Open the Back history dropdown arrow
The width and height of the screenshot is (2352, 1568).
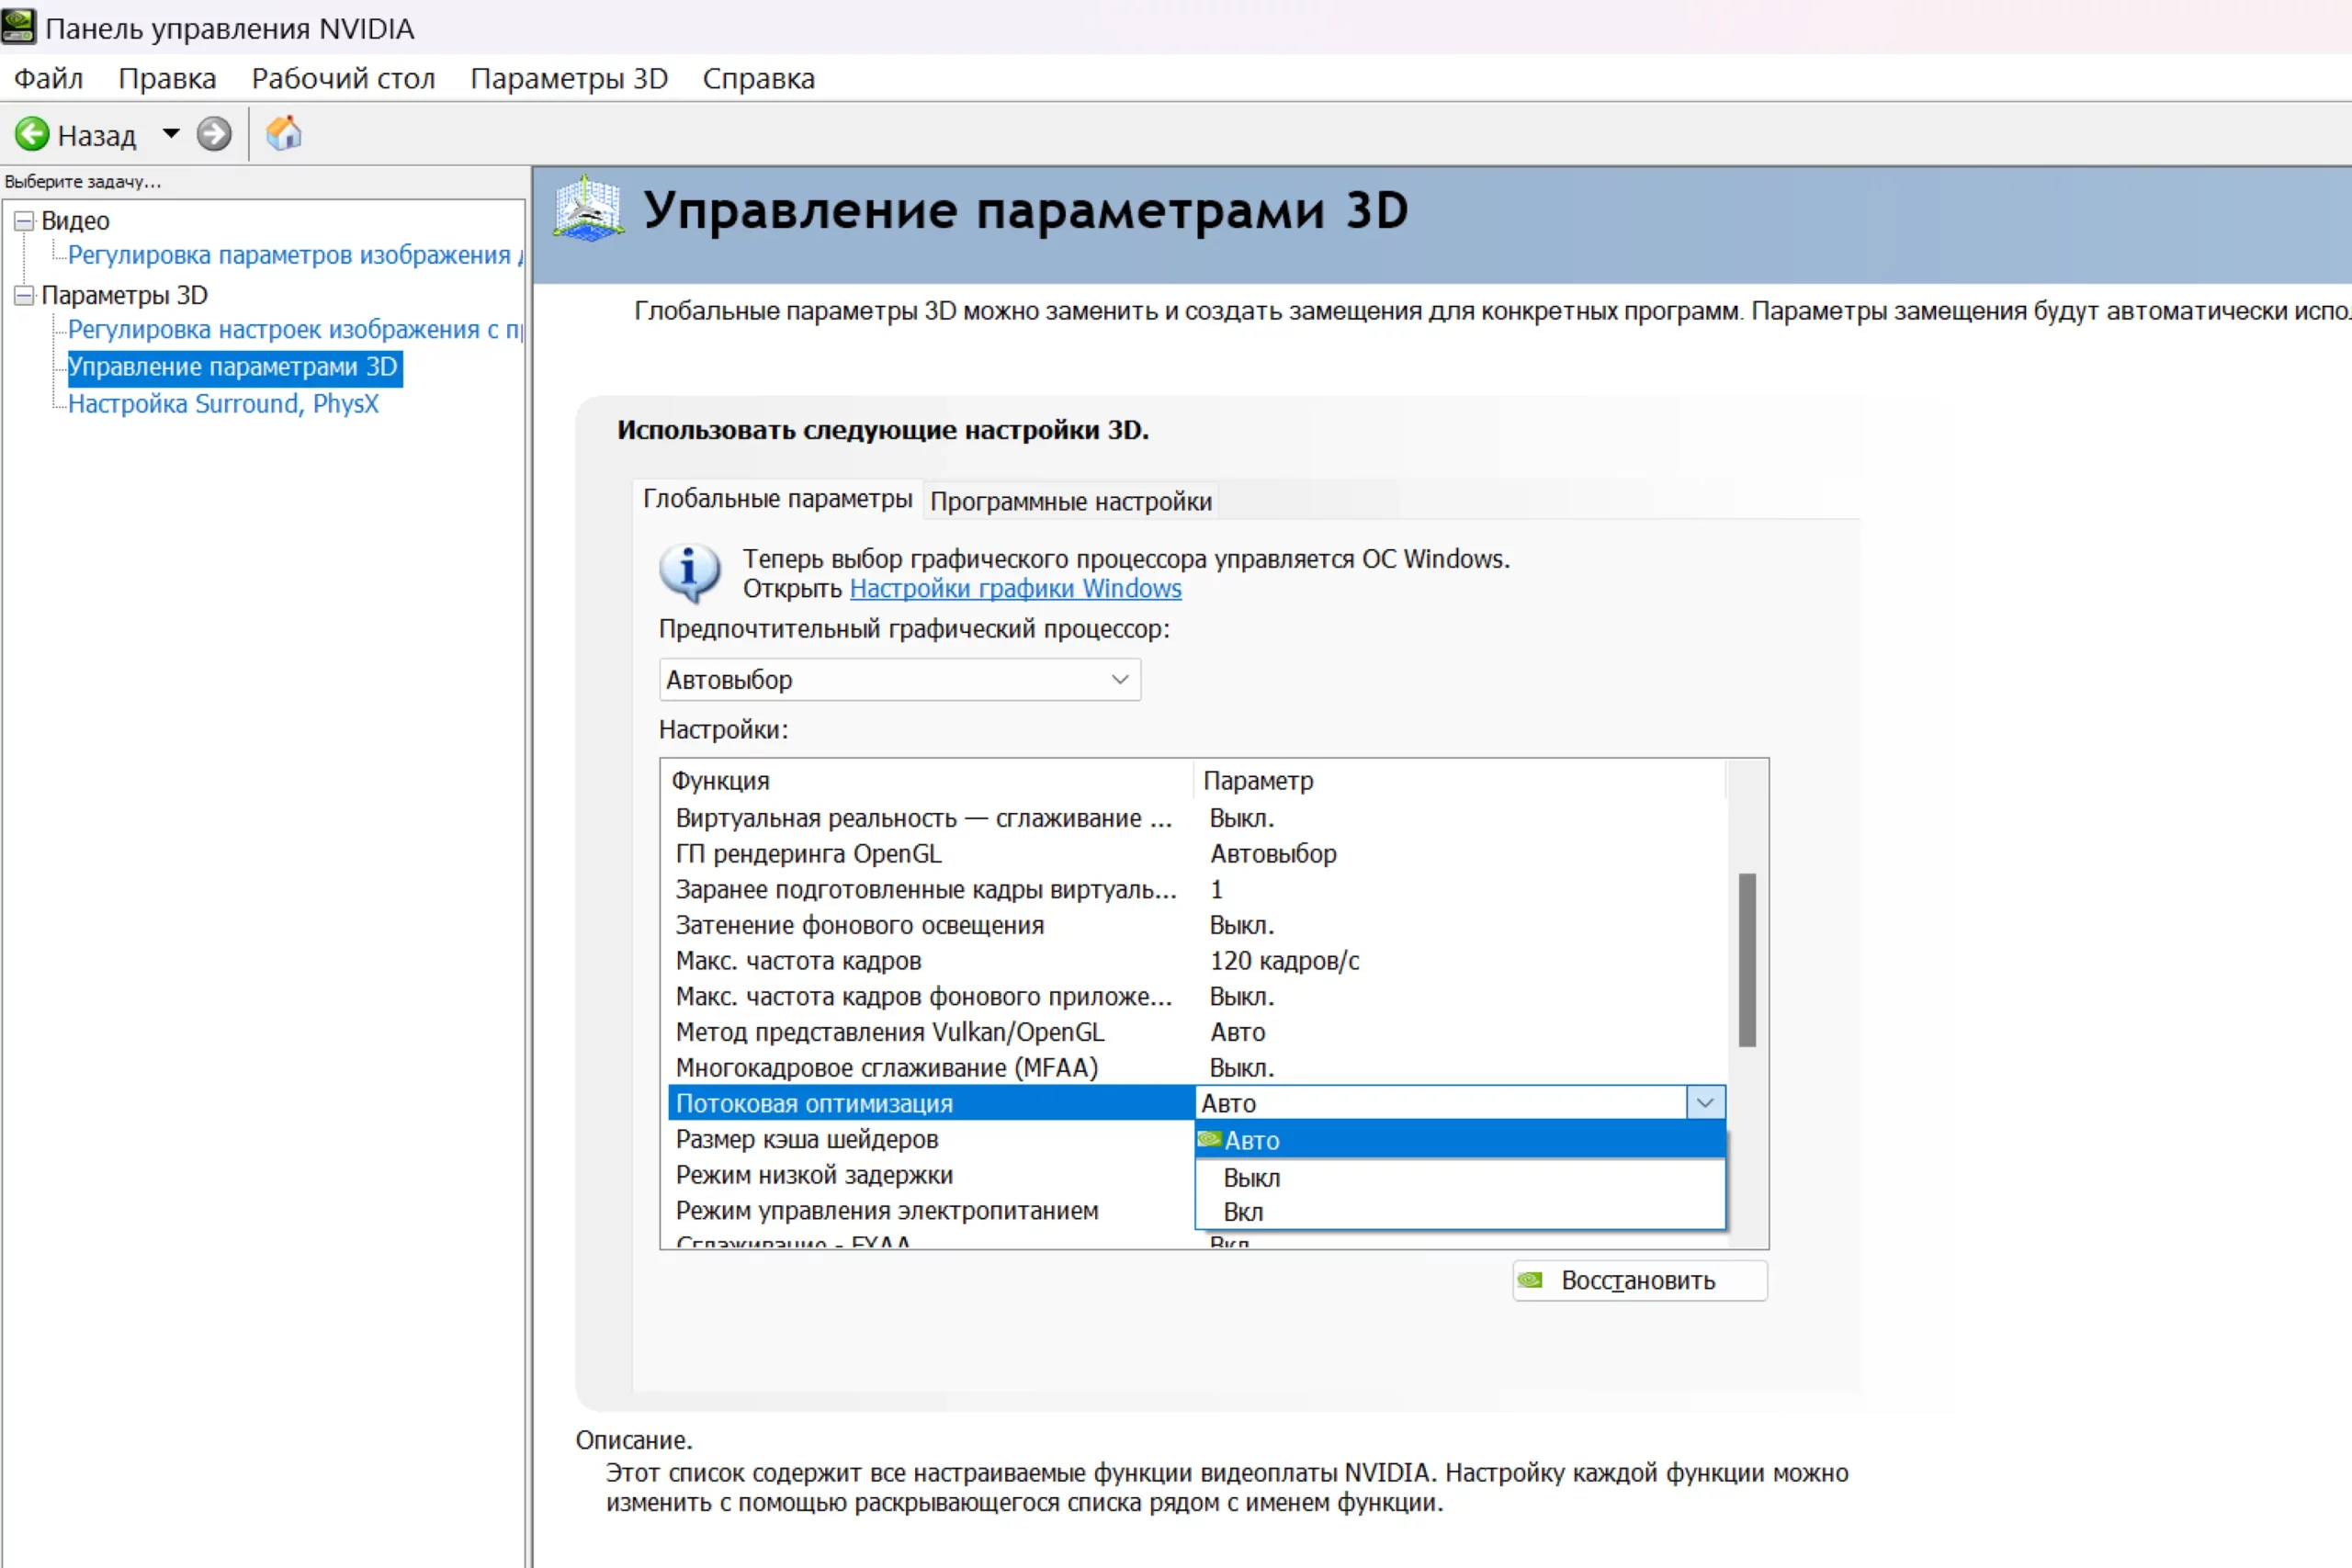[x=171, y=133]
